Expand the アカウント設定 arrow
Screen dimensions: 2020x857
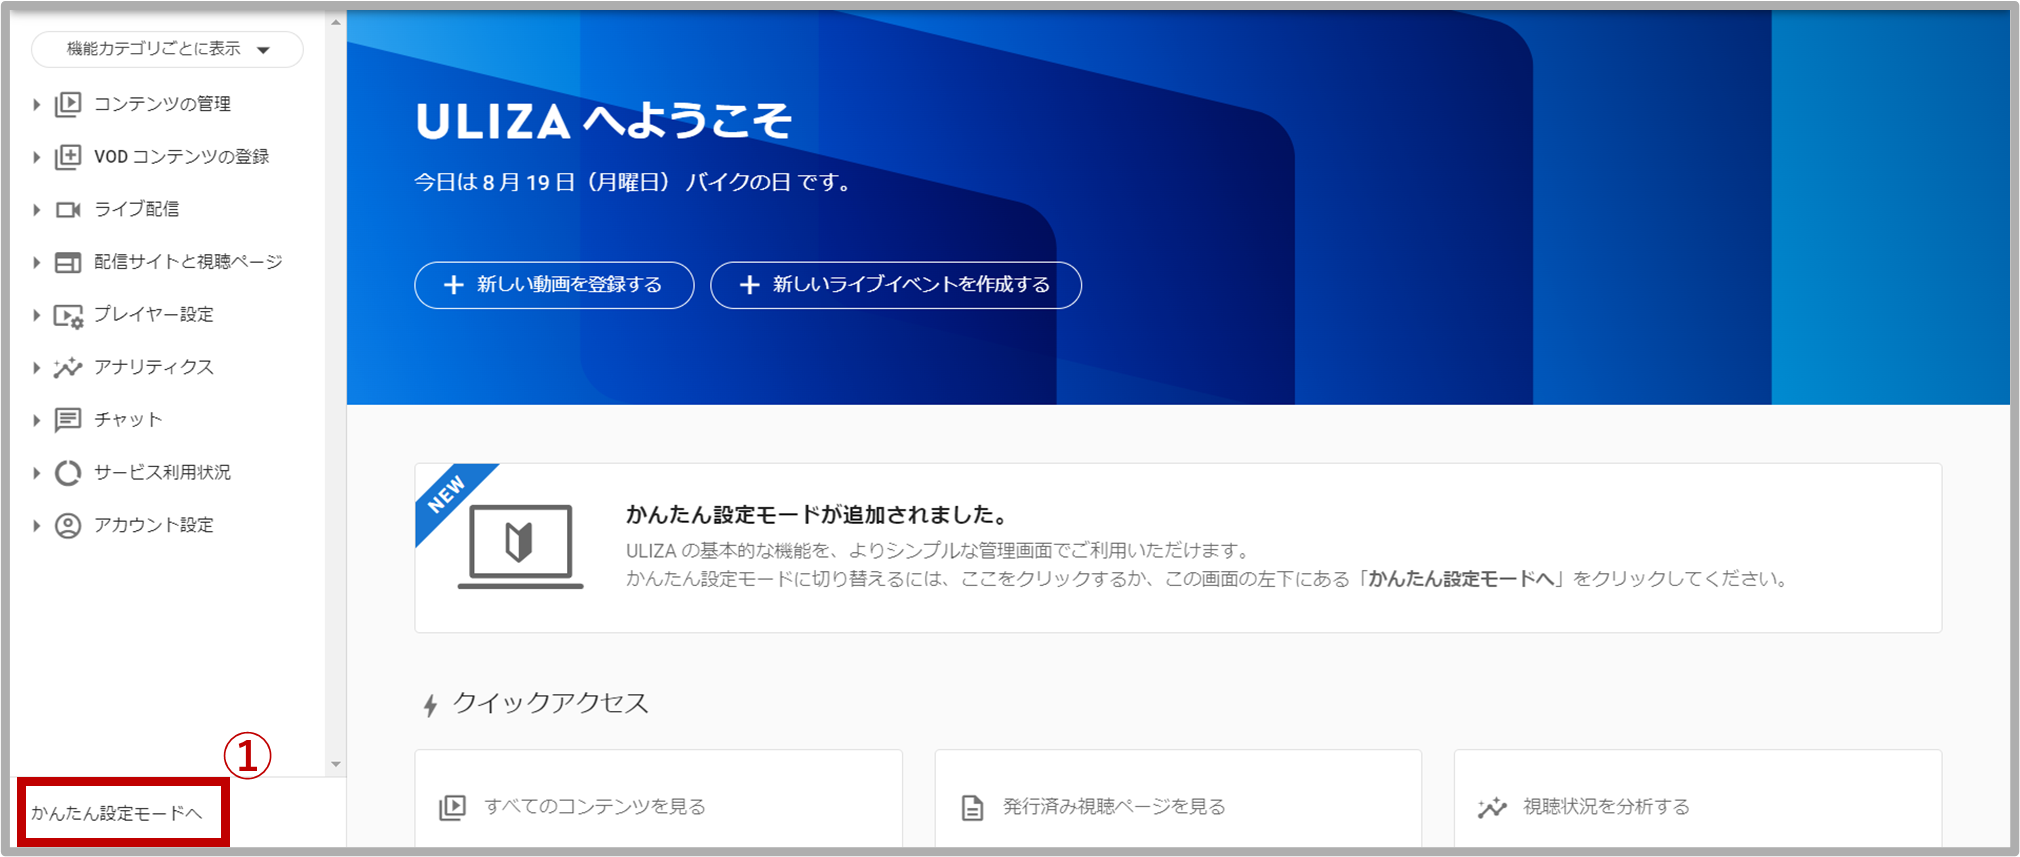[36, 525]
